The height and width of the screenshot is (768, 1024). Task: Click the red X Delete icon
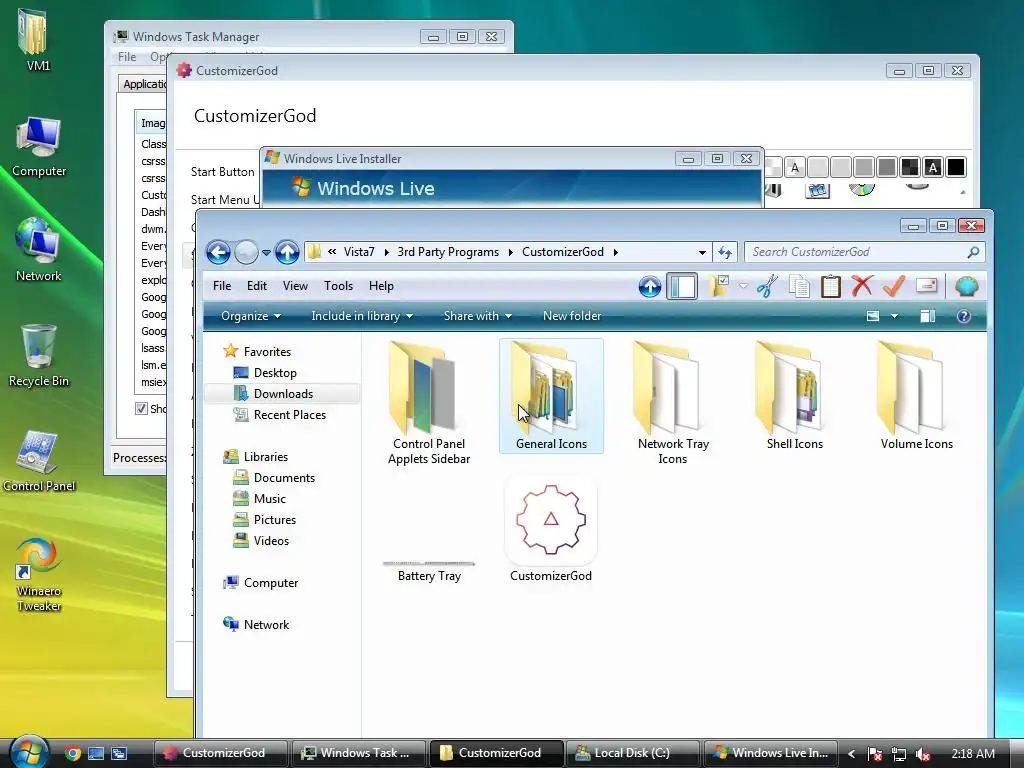click(x=862, y=286)
